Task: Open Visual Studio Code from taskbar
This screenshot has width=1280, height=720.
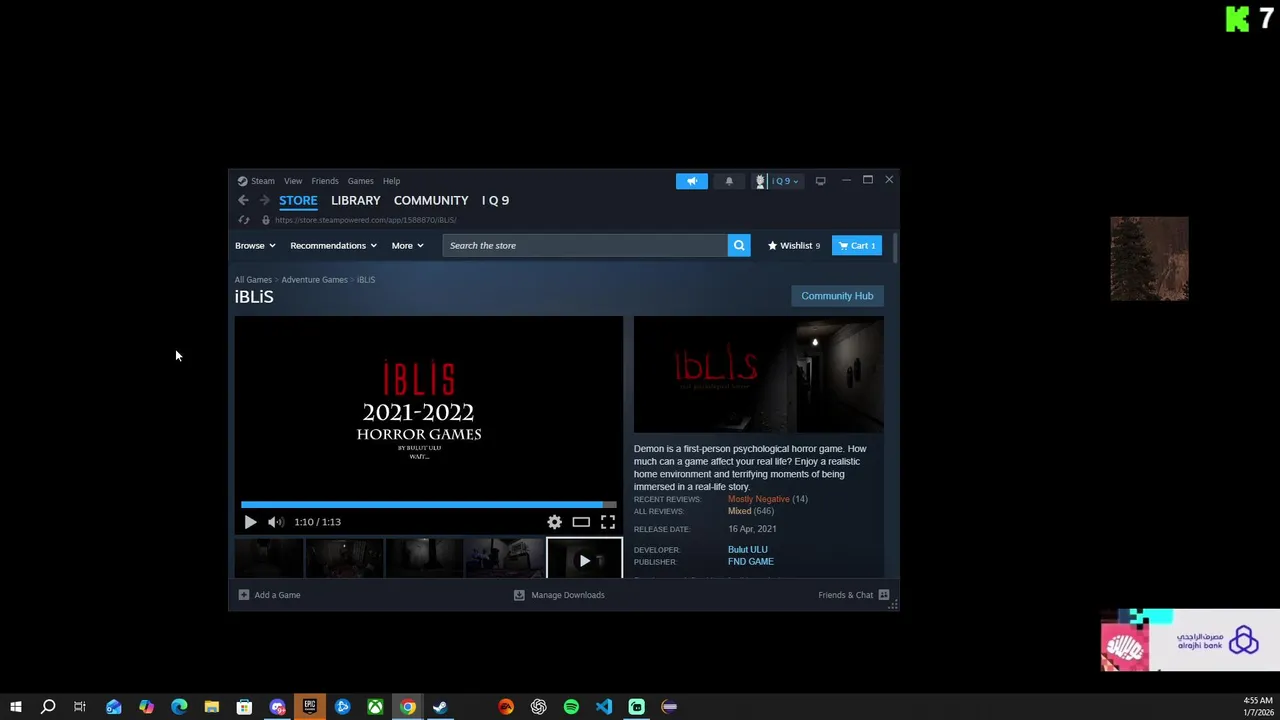Action: coord(604,707)
